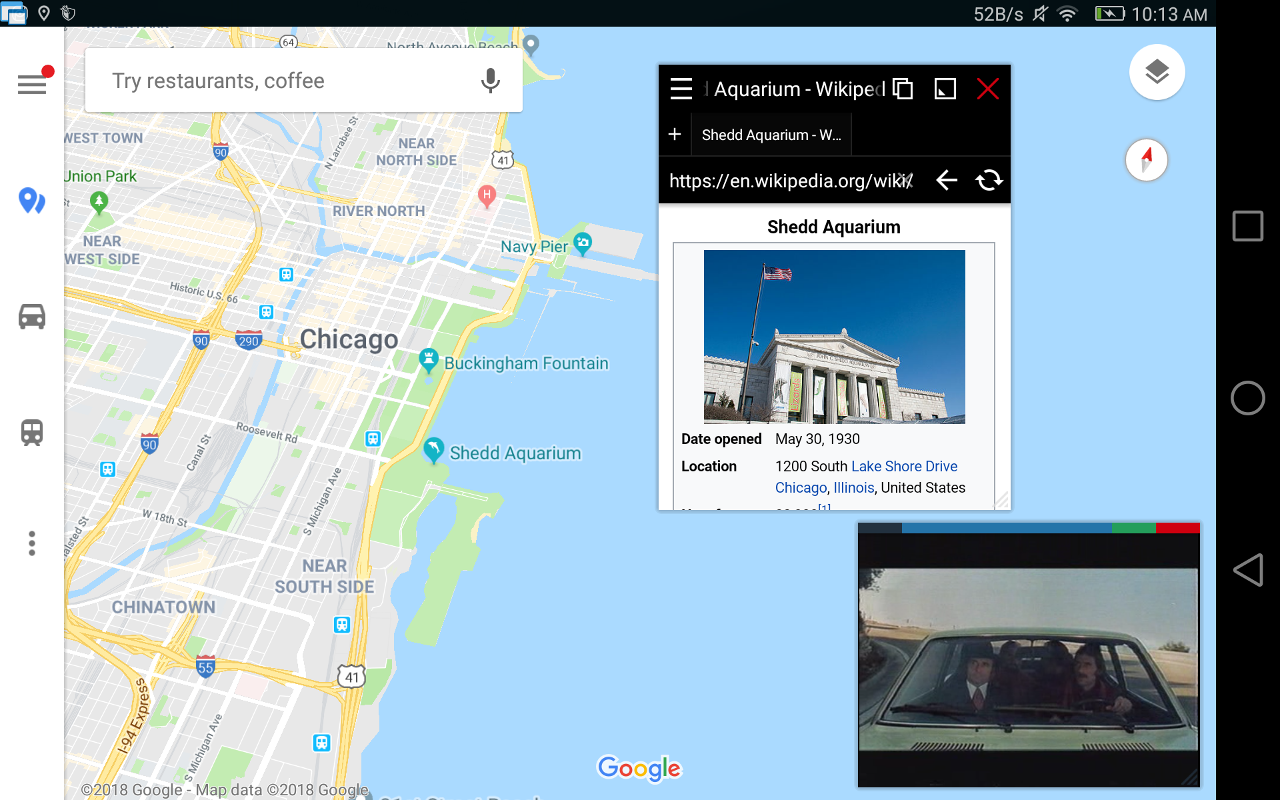Select the driving car sidebar icon
Screen dimensions: 1280x800
click(32, 317)
